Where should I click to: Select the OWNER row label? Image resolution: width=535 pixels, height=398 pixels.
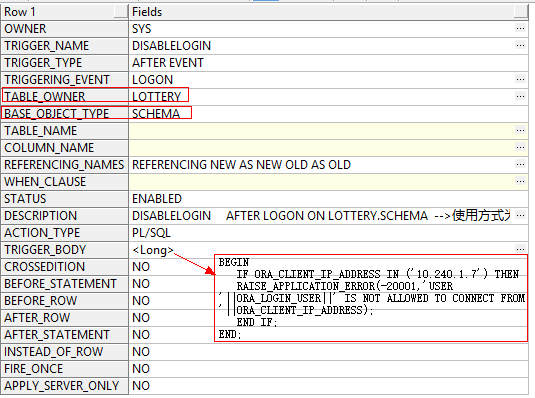coord(64,29)
